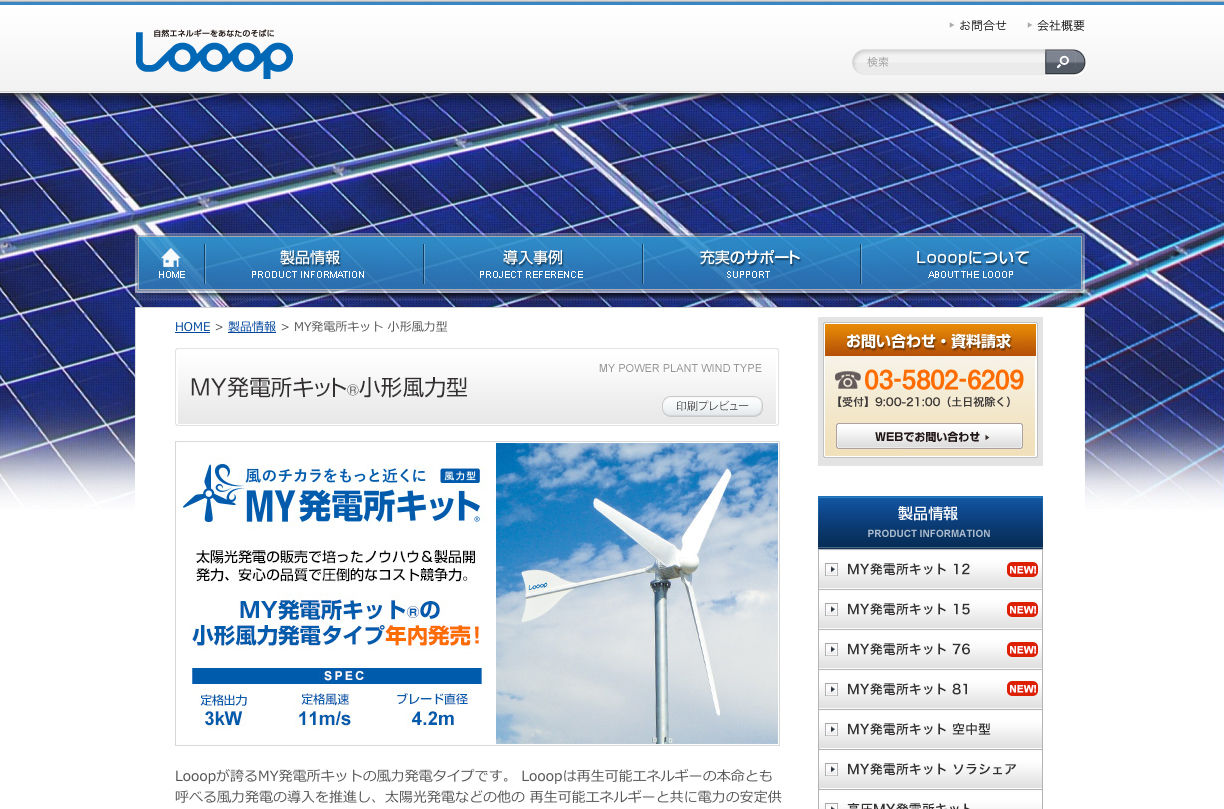Click the 定格風速 11m/s spec value
The height and width of the screenshot is (809, 1224).
324,709
